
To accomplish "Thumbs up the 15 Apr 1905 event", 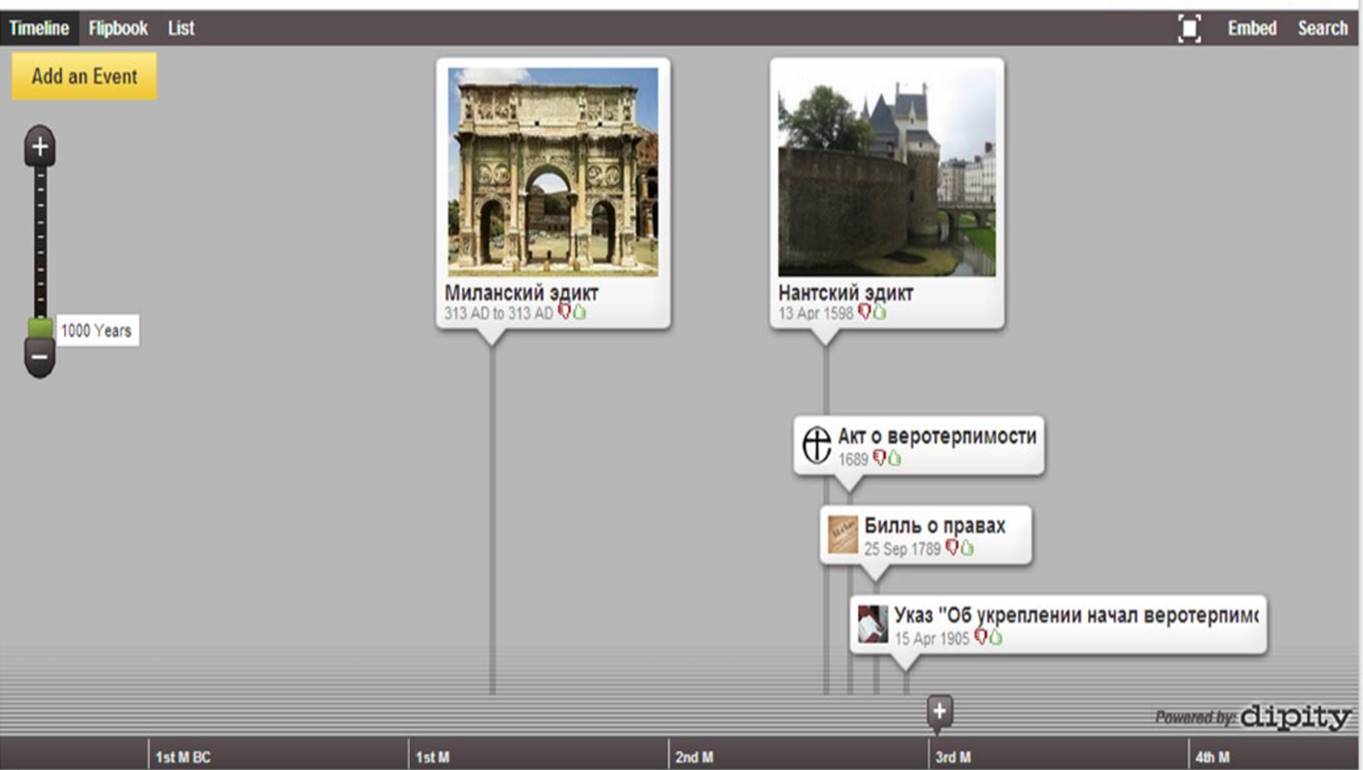I will click(996, 638).
